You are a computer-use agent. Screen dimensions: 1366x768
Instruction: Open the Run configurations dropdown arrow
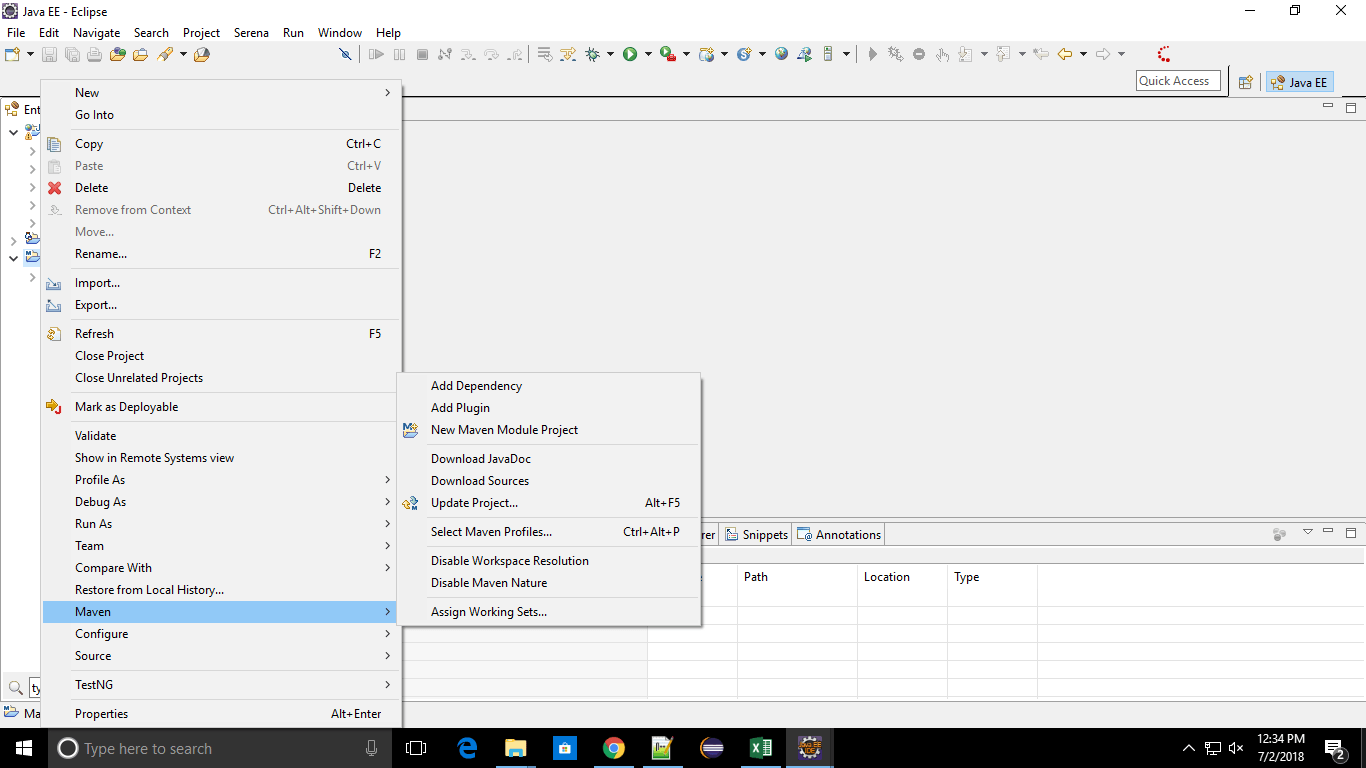(648, 54)
